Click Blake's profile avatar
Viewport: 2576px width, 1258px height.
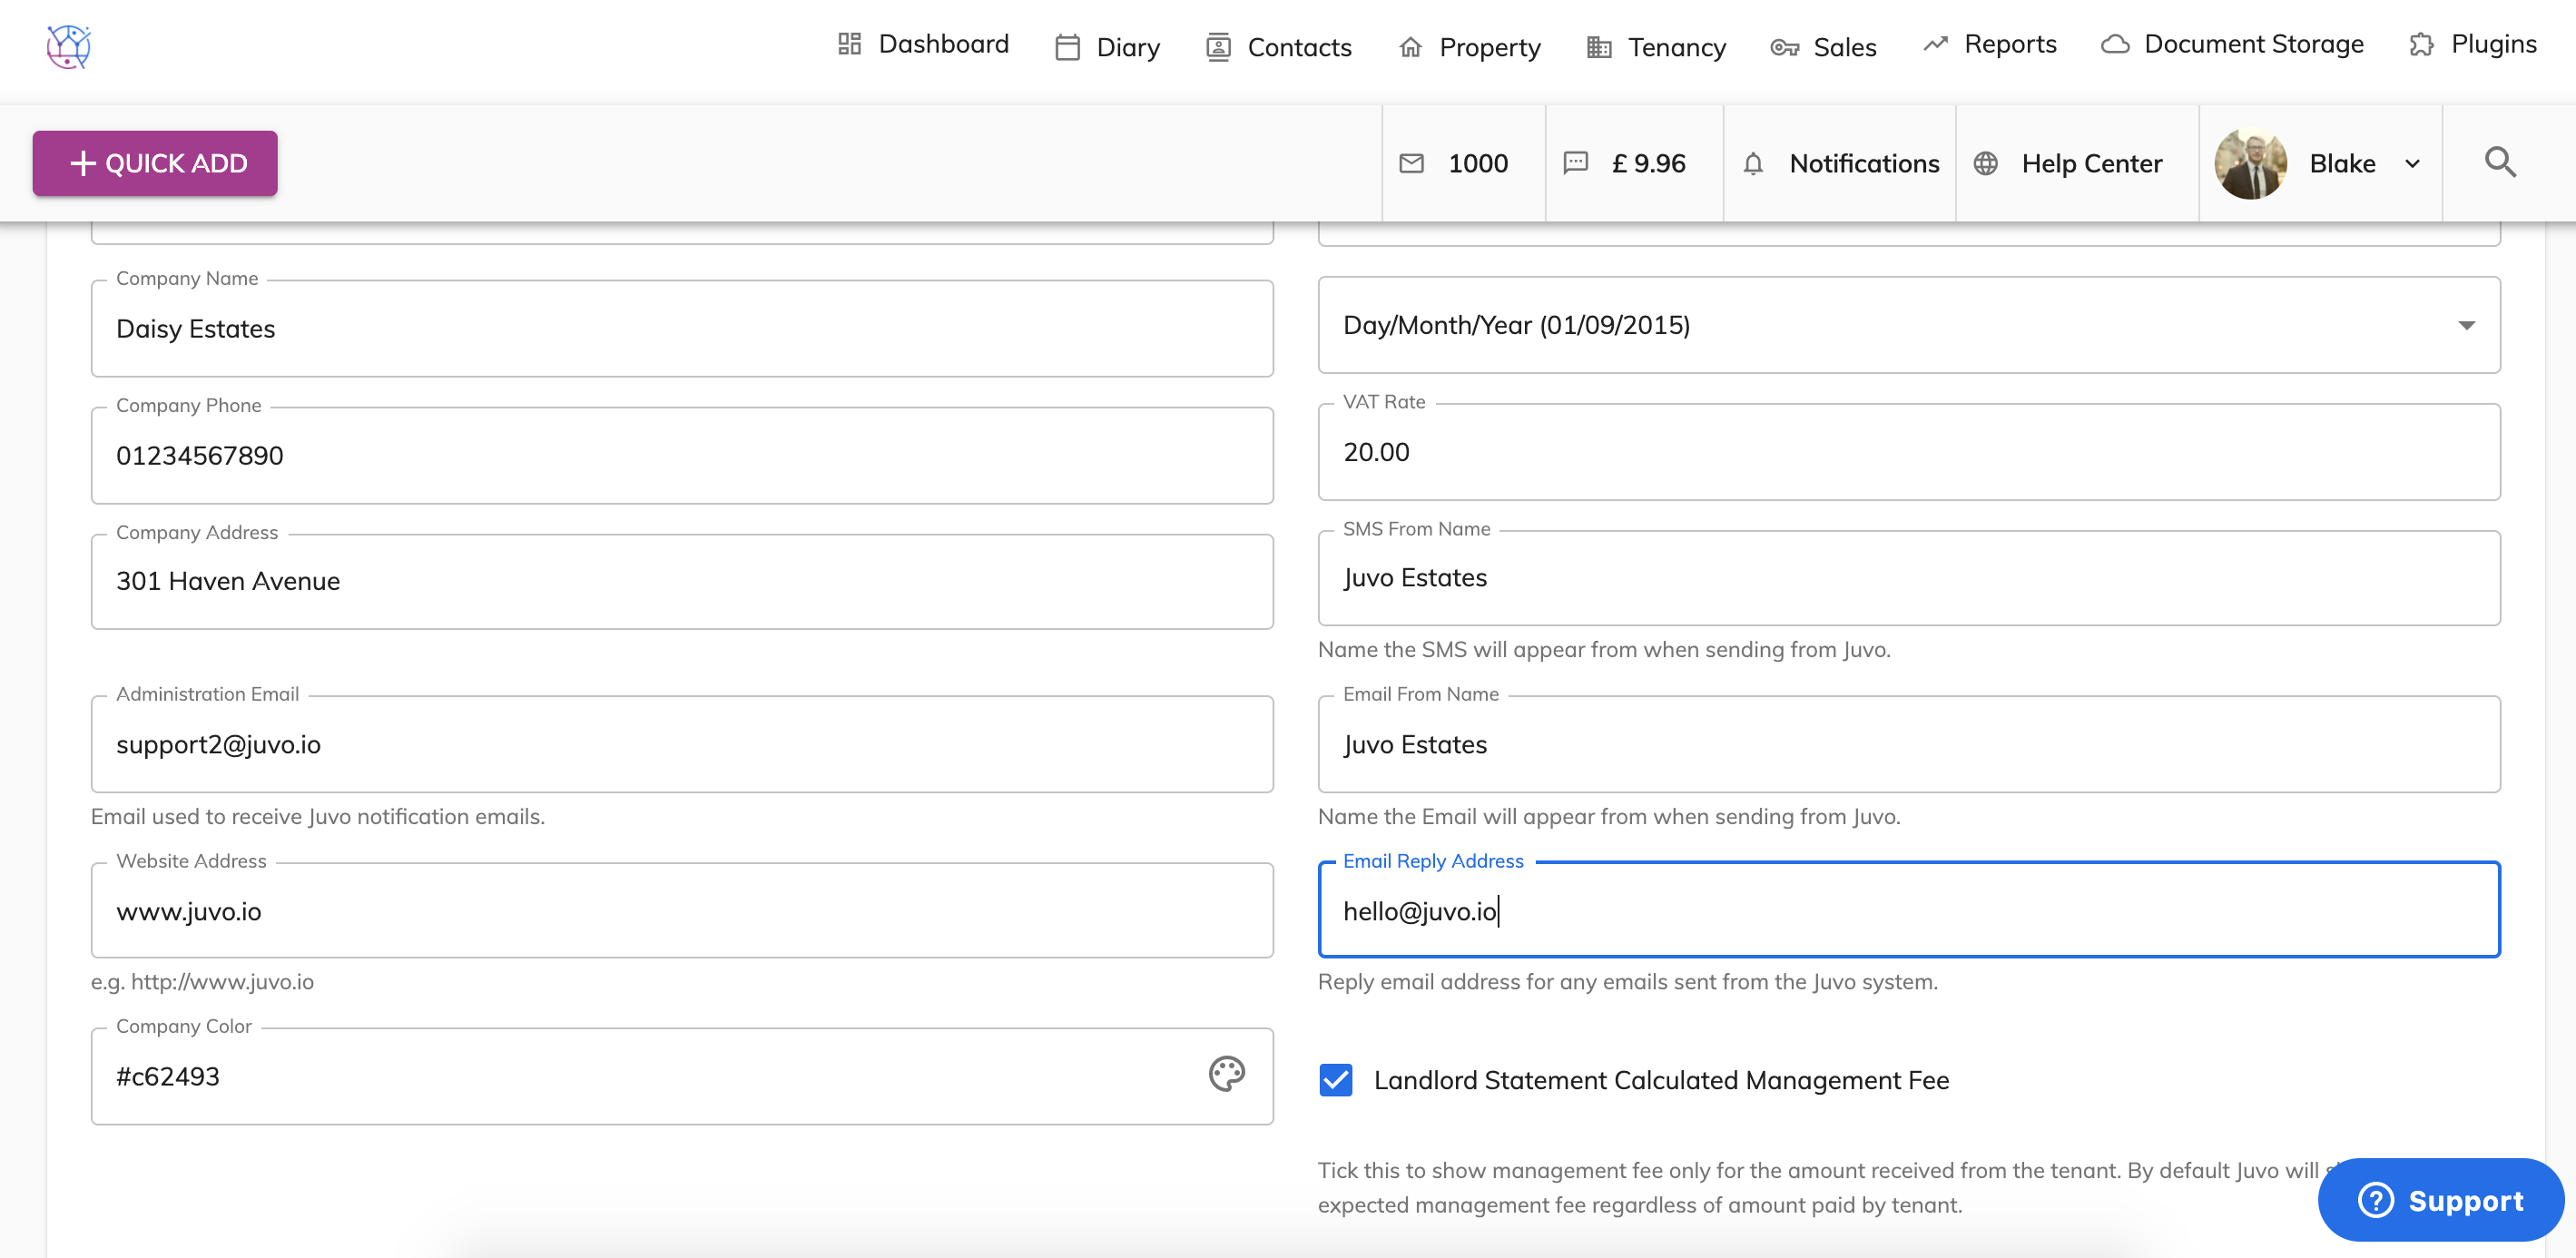pyautogui.click(x=2250, y=163)
